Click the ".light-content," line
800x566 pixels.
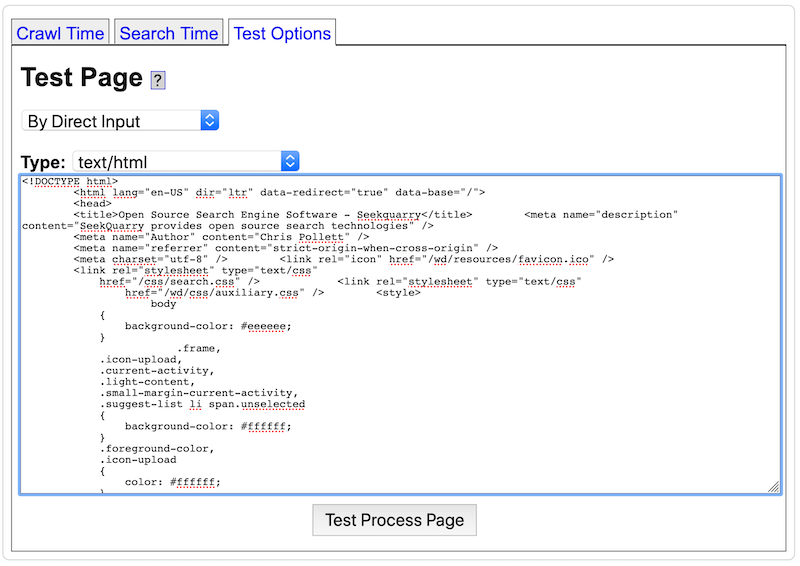click(147, 382)
